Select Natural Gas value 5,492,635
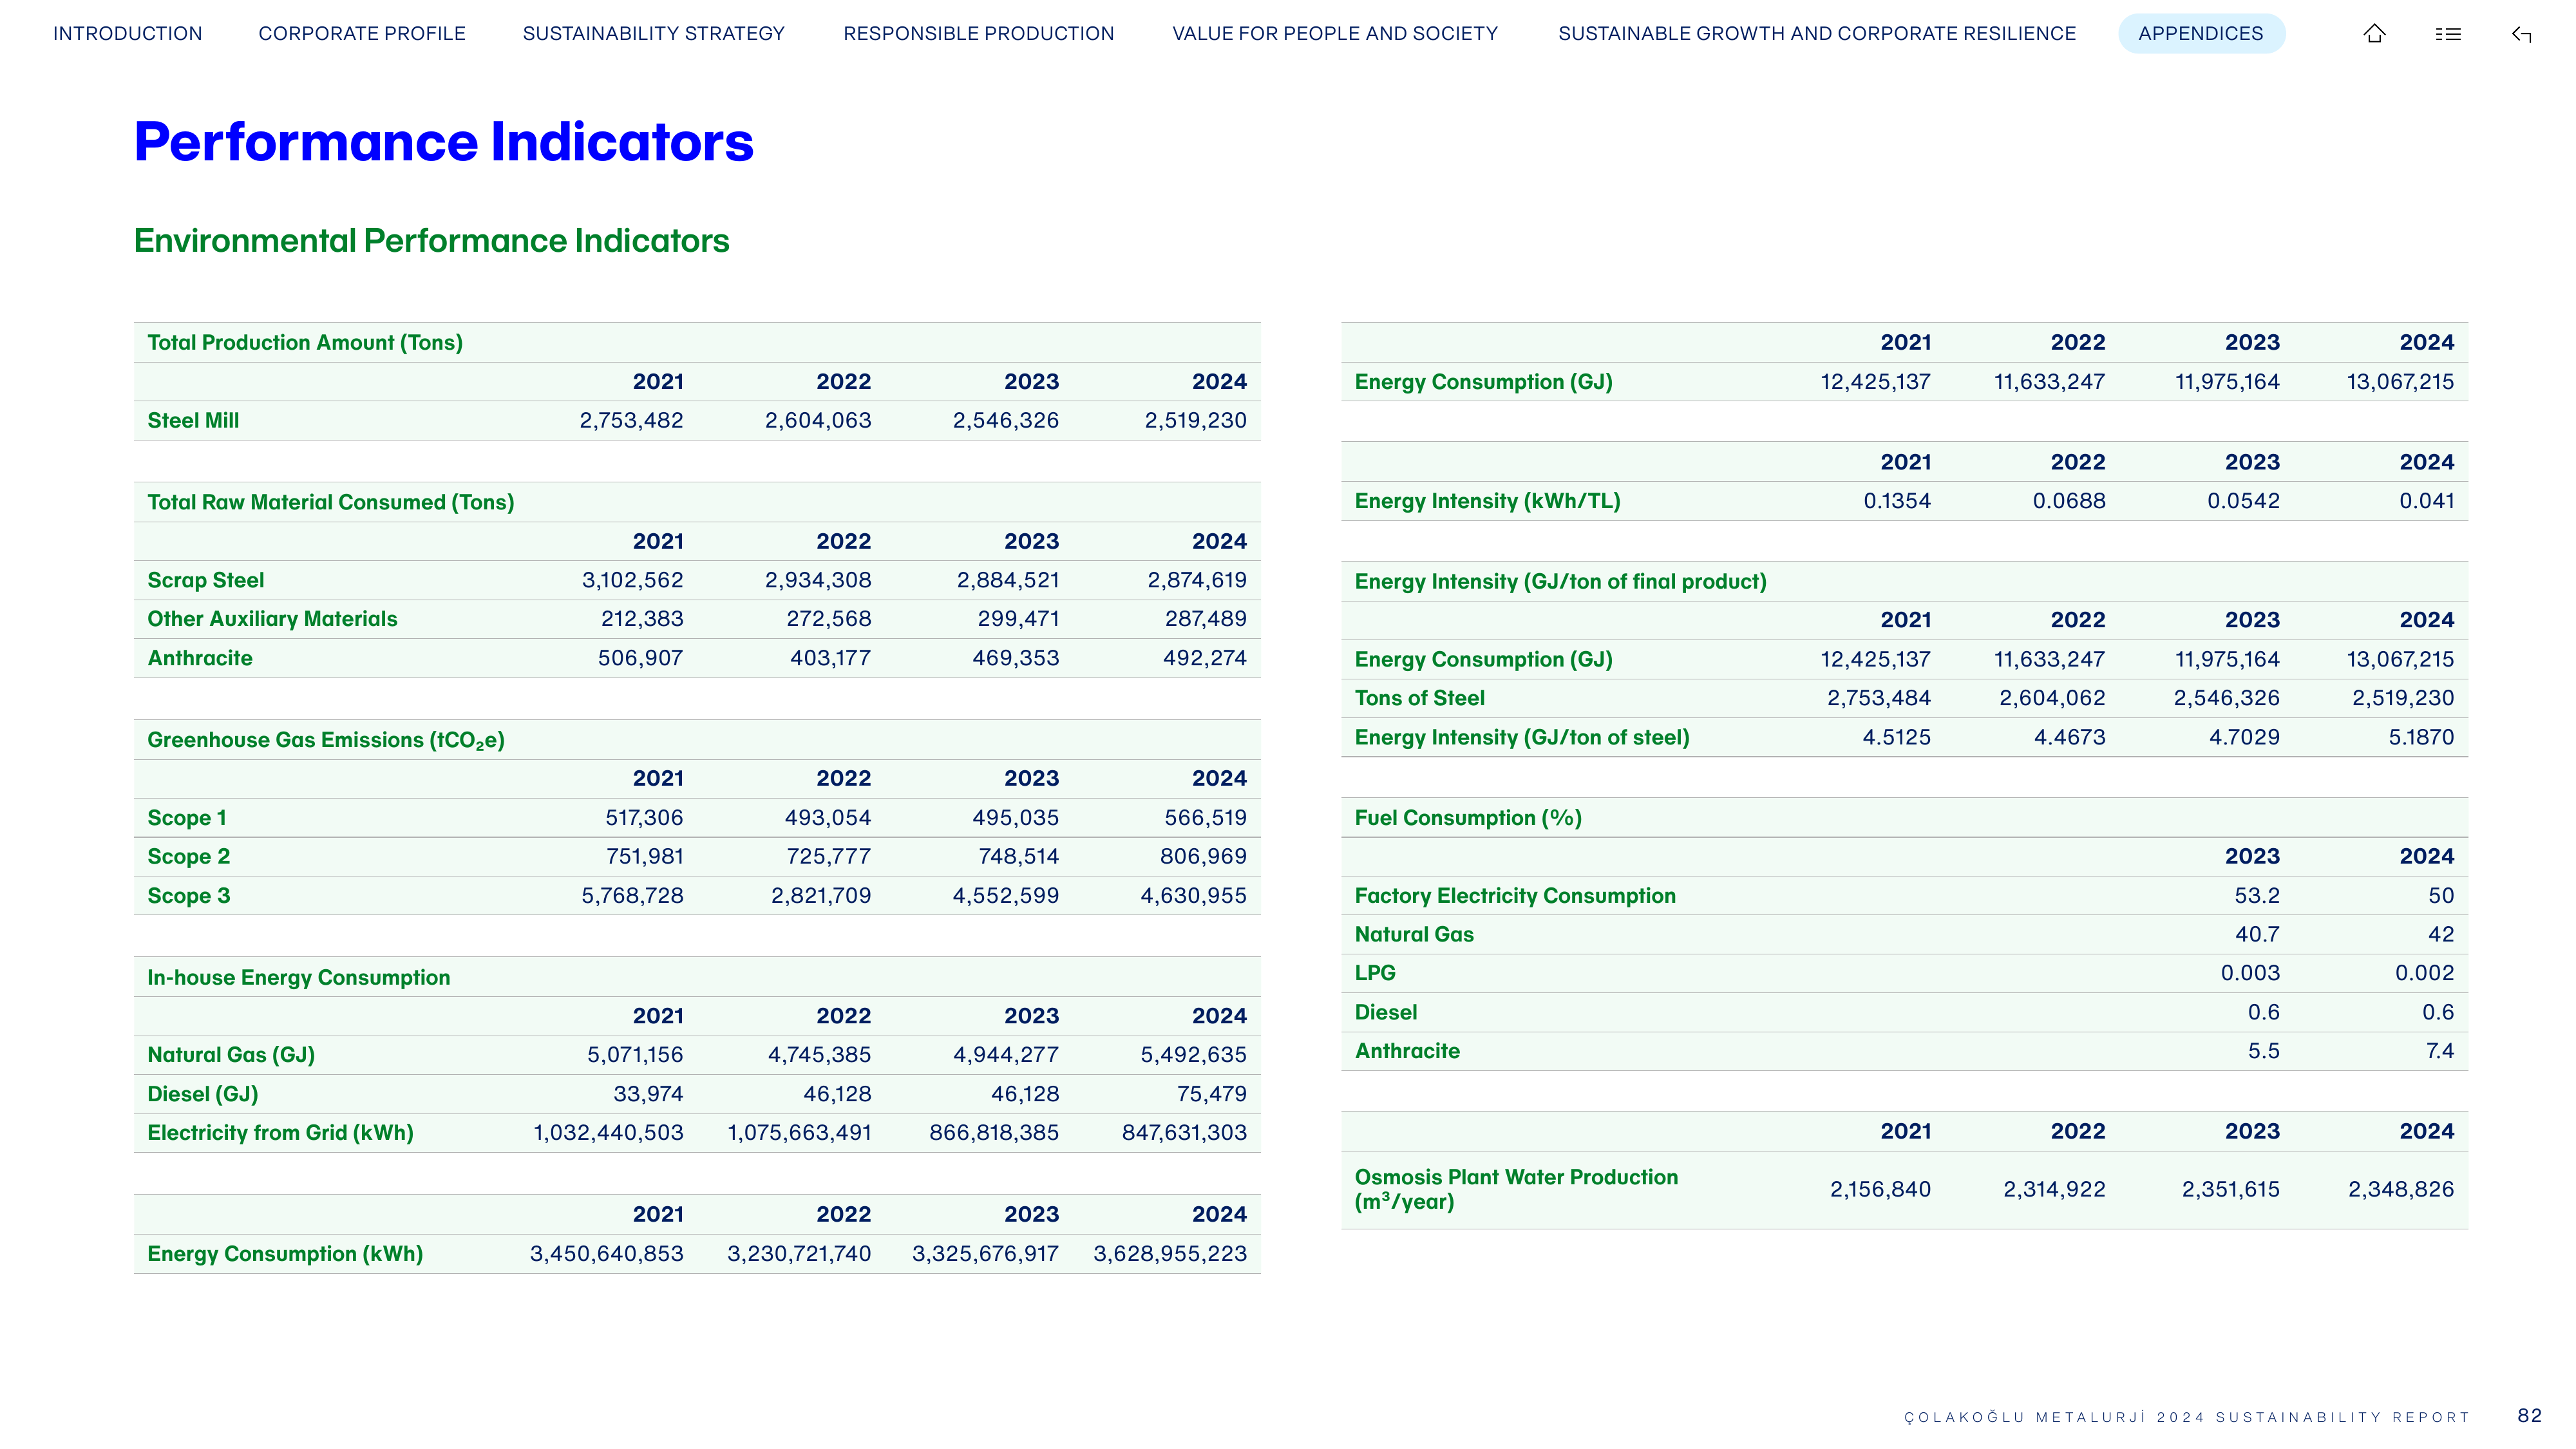2576x1449 pixels. [x=1194, y=1055]
